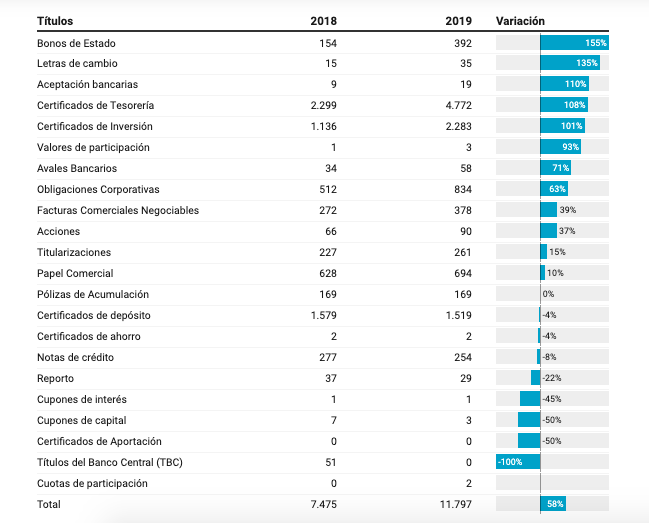649x523 pixels.
Task: Select Certificados de Tesorería row label
Action: click(x=96, y=106)
